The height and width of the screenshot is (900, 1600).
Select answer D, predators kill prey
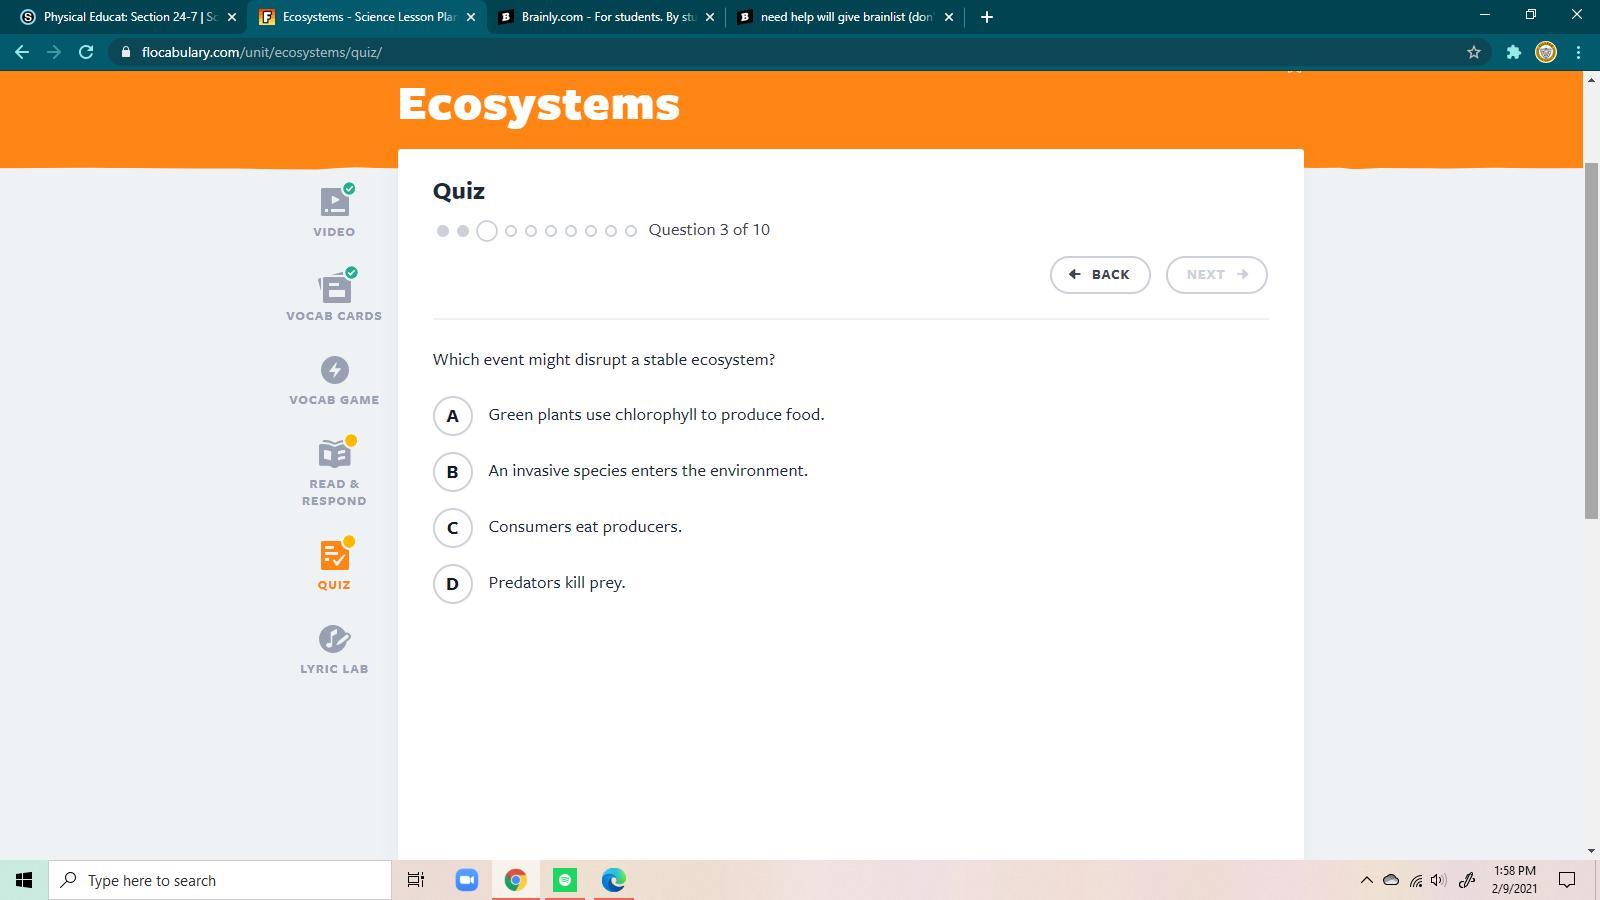point(453,584)
